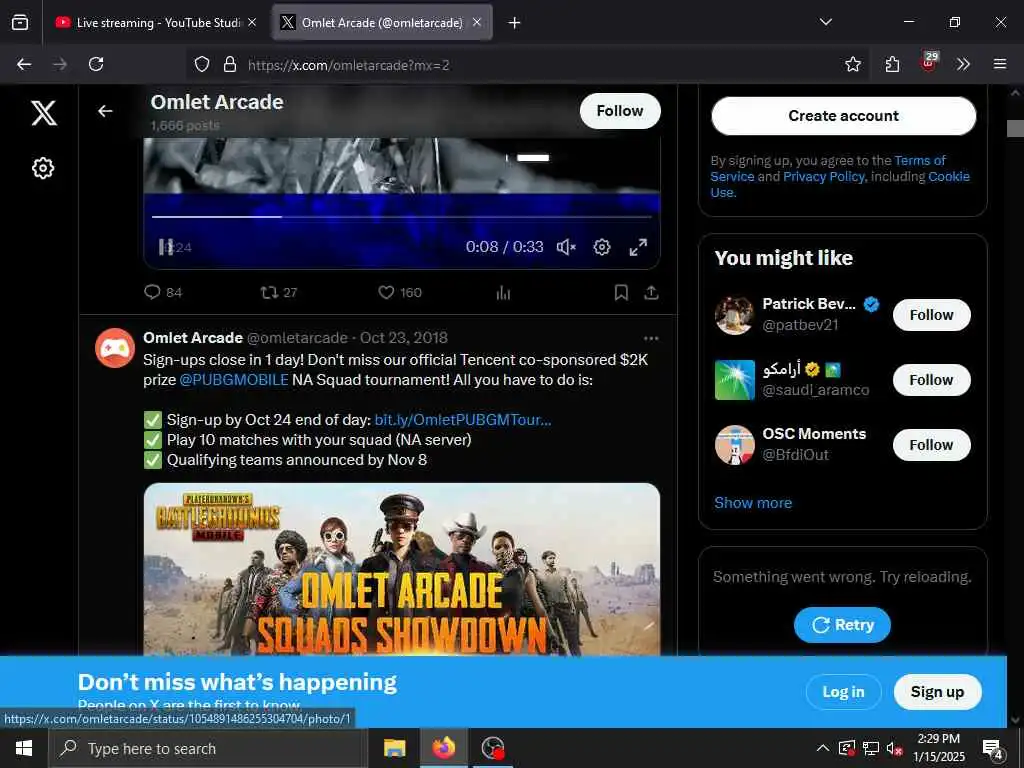This screenshot has width=1024, height=768.
Task: Open the Windows Start menu
Action: (24, 748)
